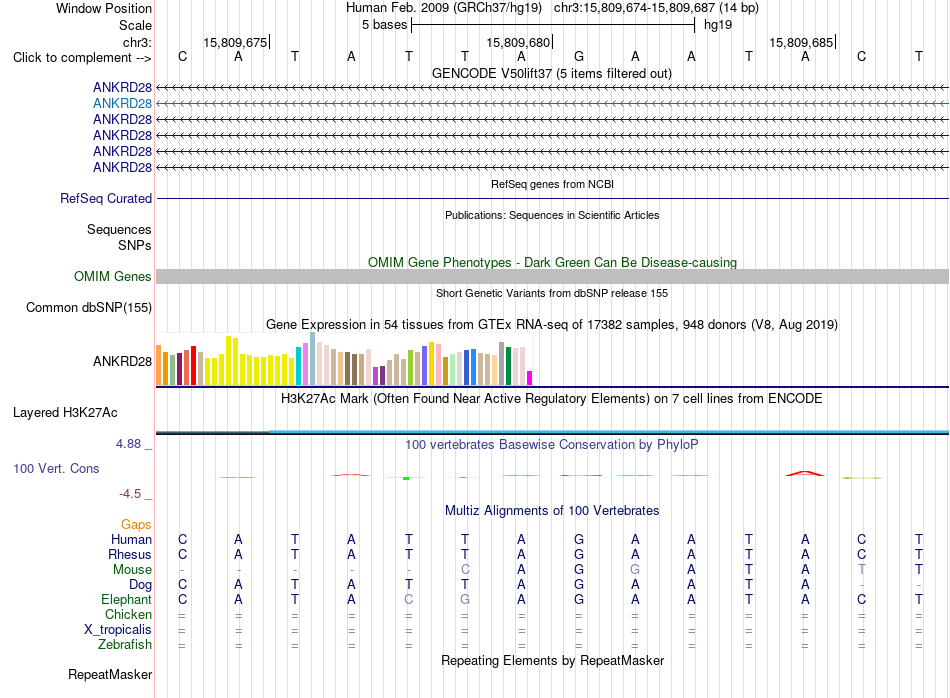Click the Dog alignment row label
The height and width of the screenshot is (698, 950).
(140, 585)
